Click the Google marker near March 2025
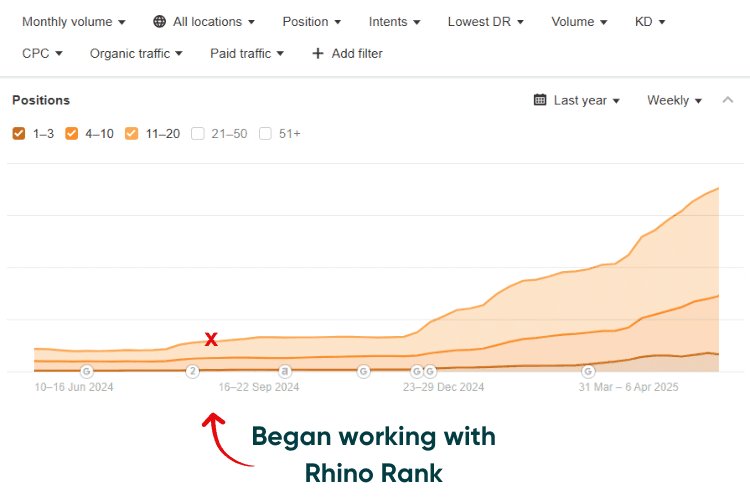Screen dimensions: 750x500 tap(588, 371)
